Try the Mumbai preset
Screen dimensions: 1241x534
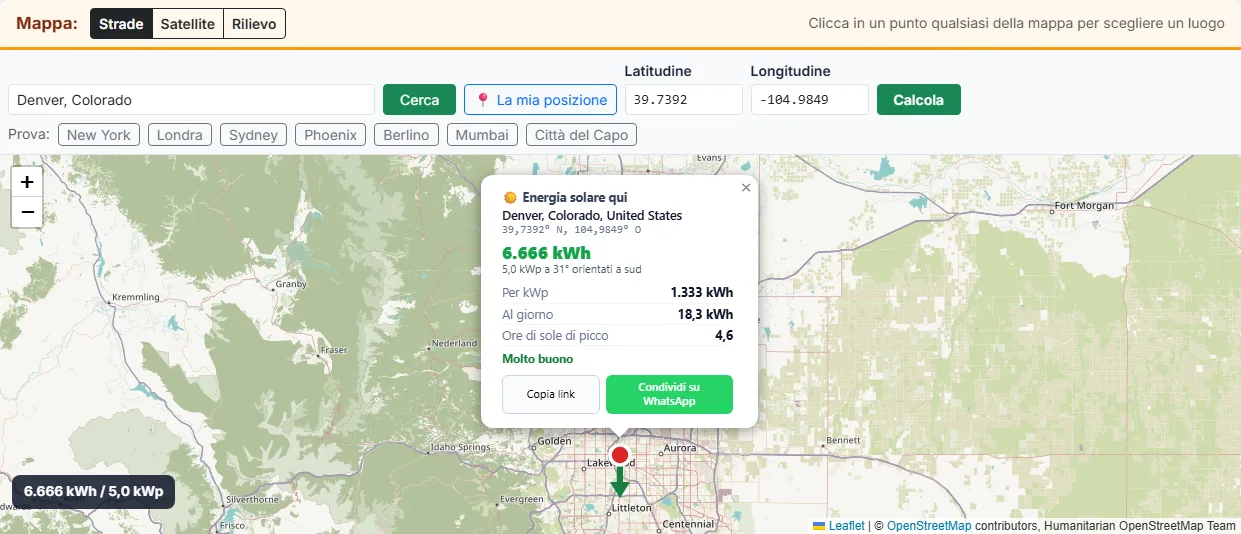coord(483,135)
